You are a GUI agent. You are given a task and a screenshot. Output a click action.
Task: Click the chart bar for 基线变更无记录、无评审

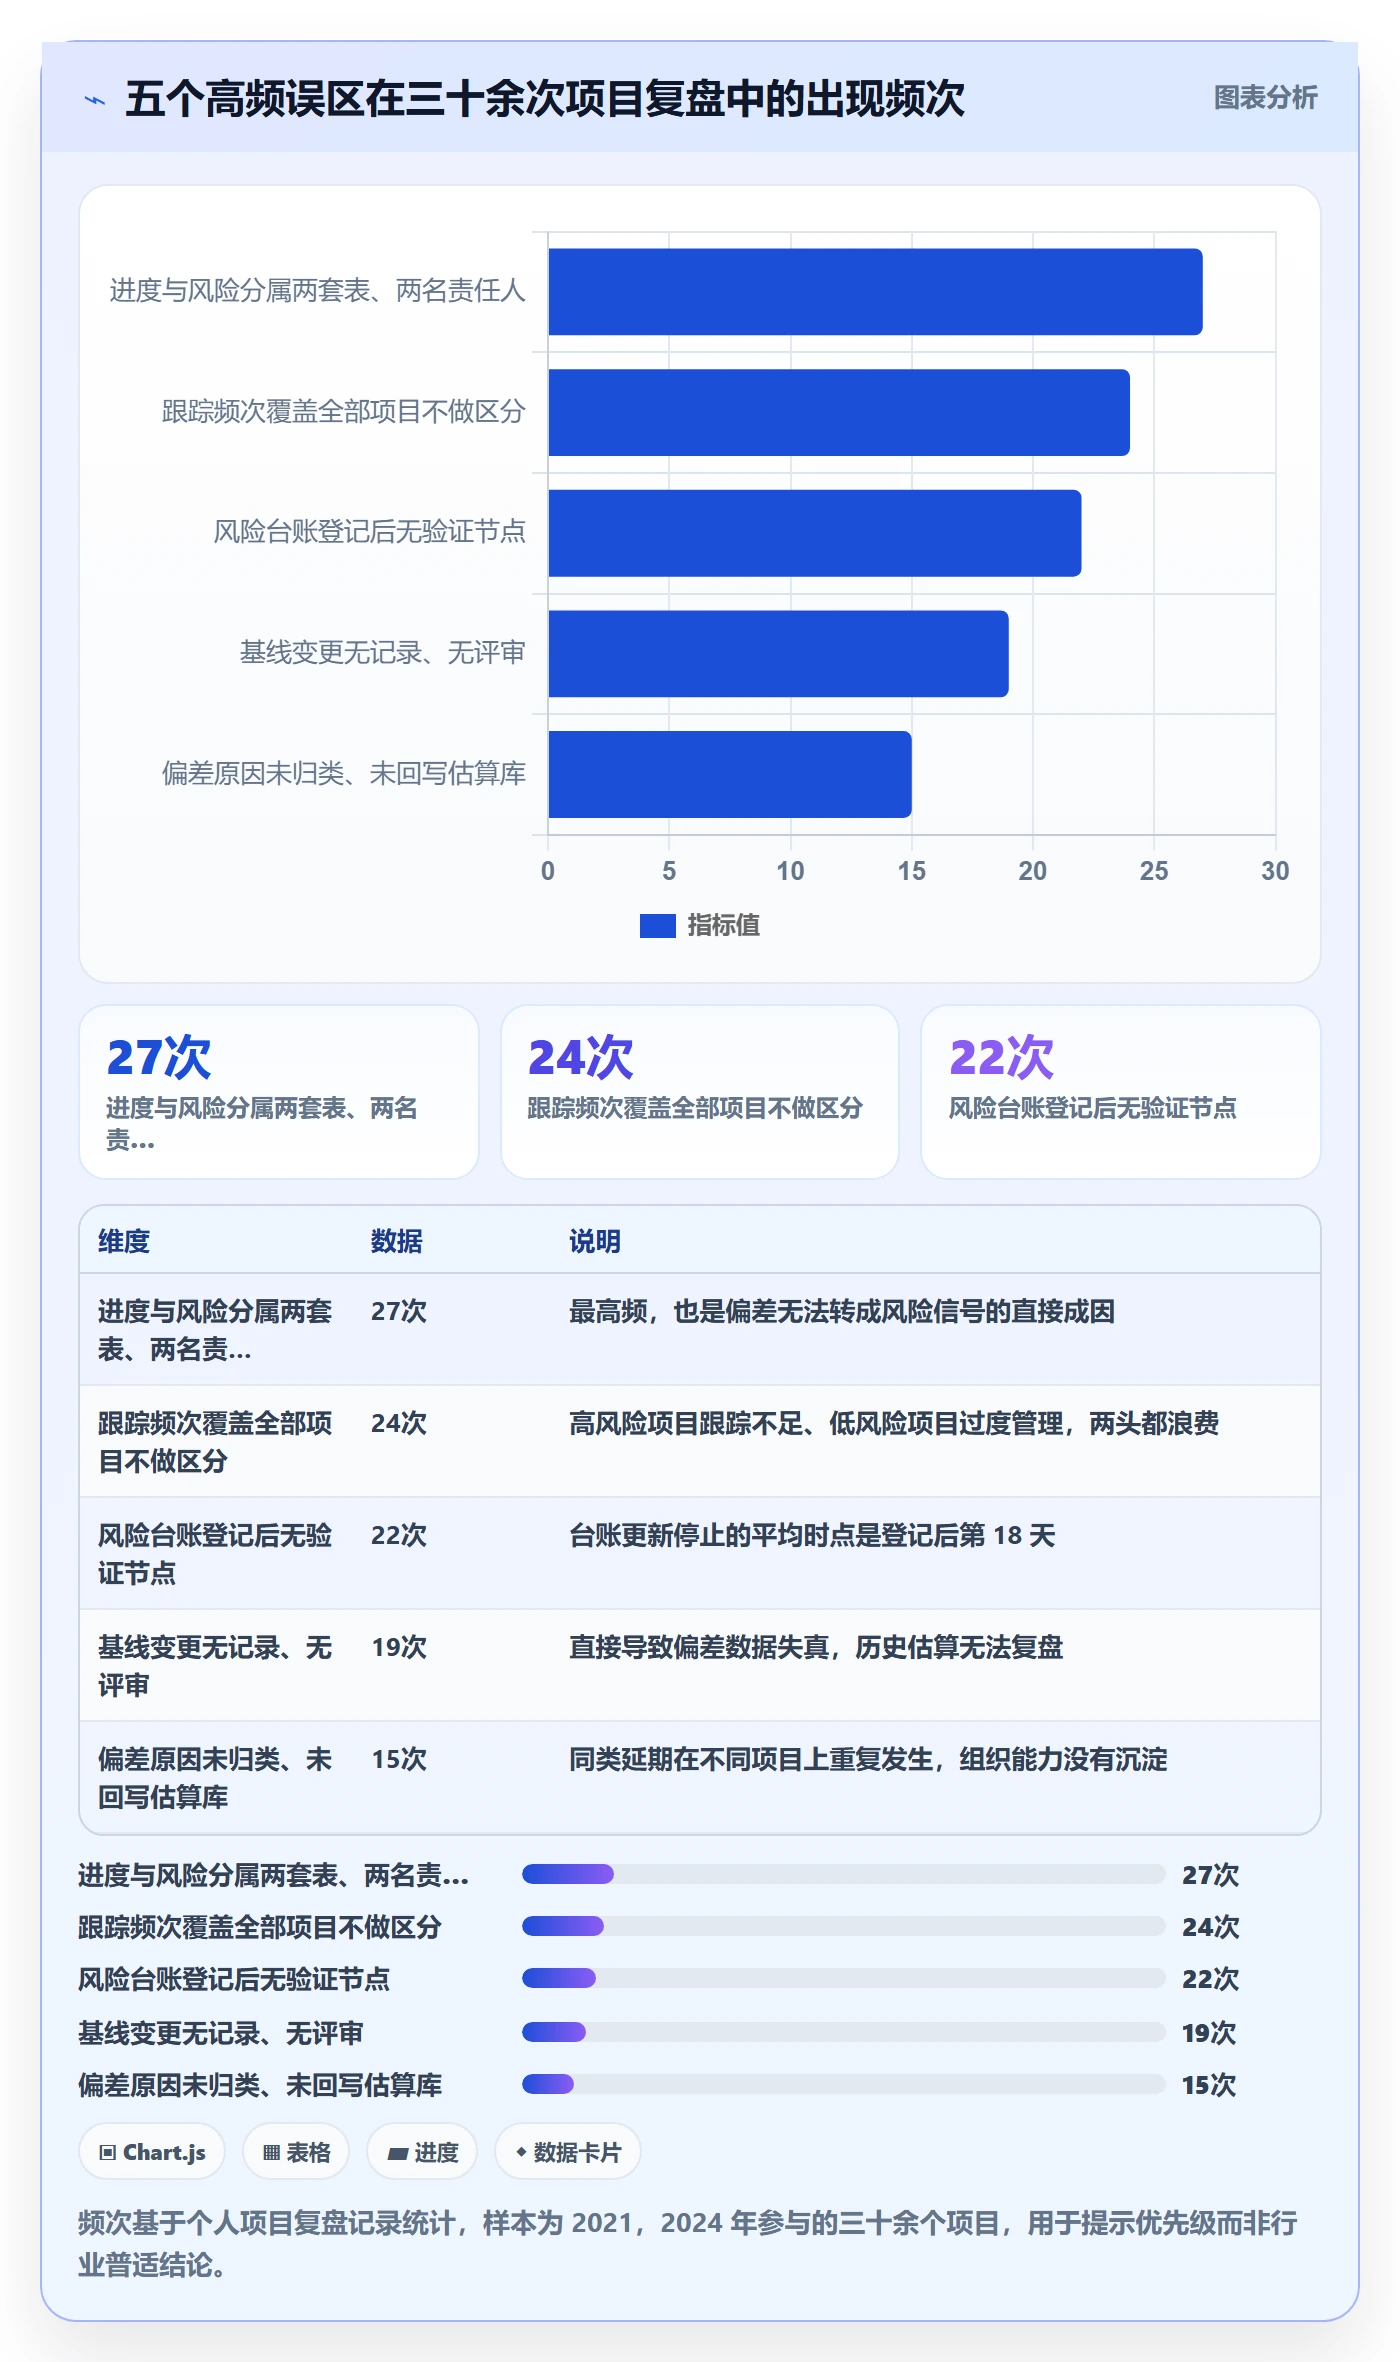pyautogui.click(x=778, y=654)
